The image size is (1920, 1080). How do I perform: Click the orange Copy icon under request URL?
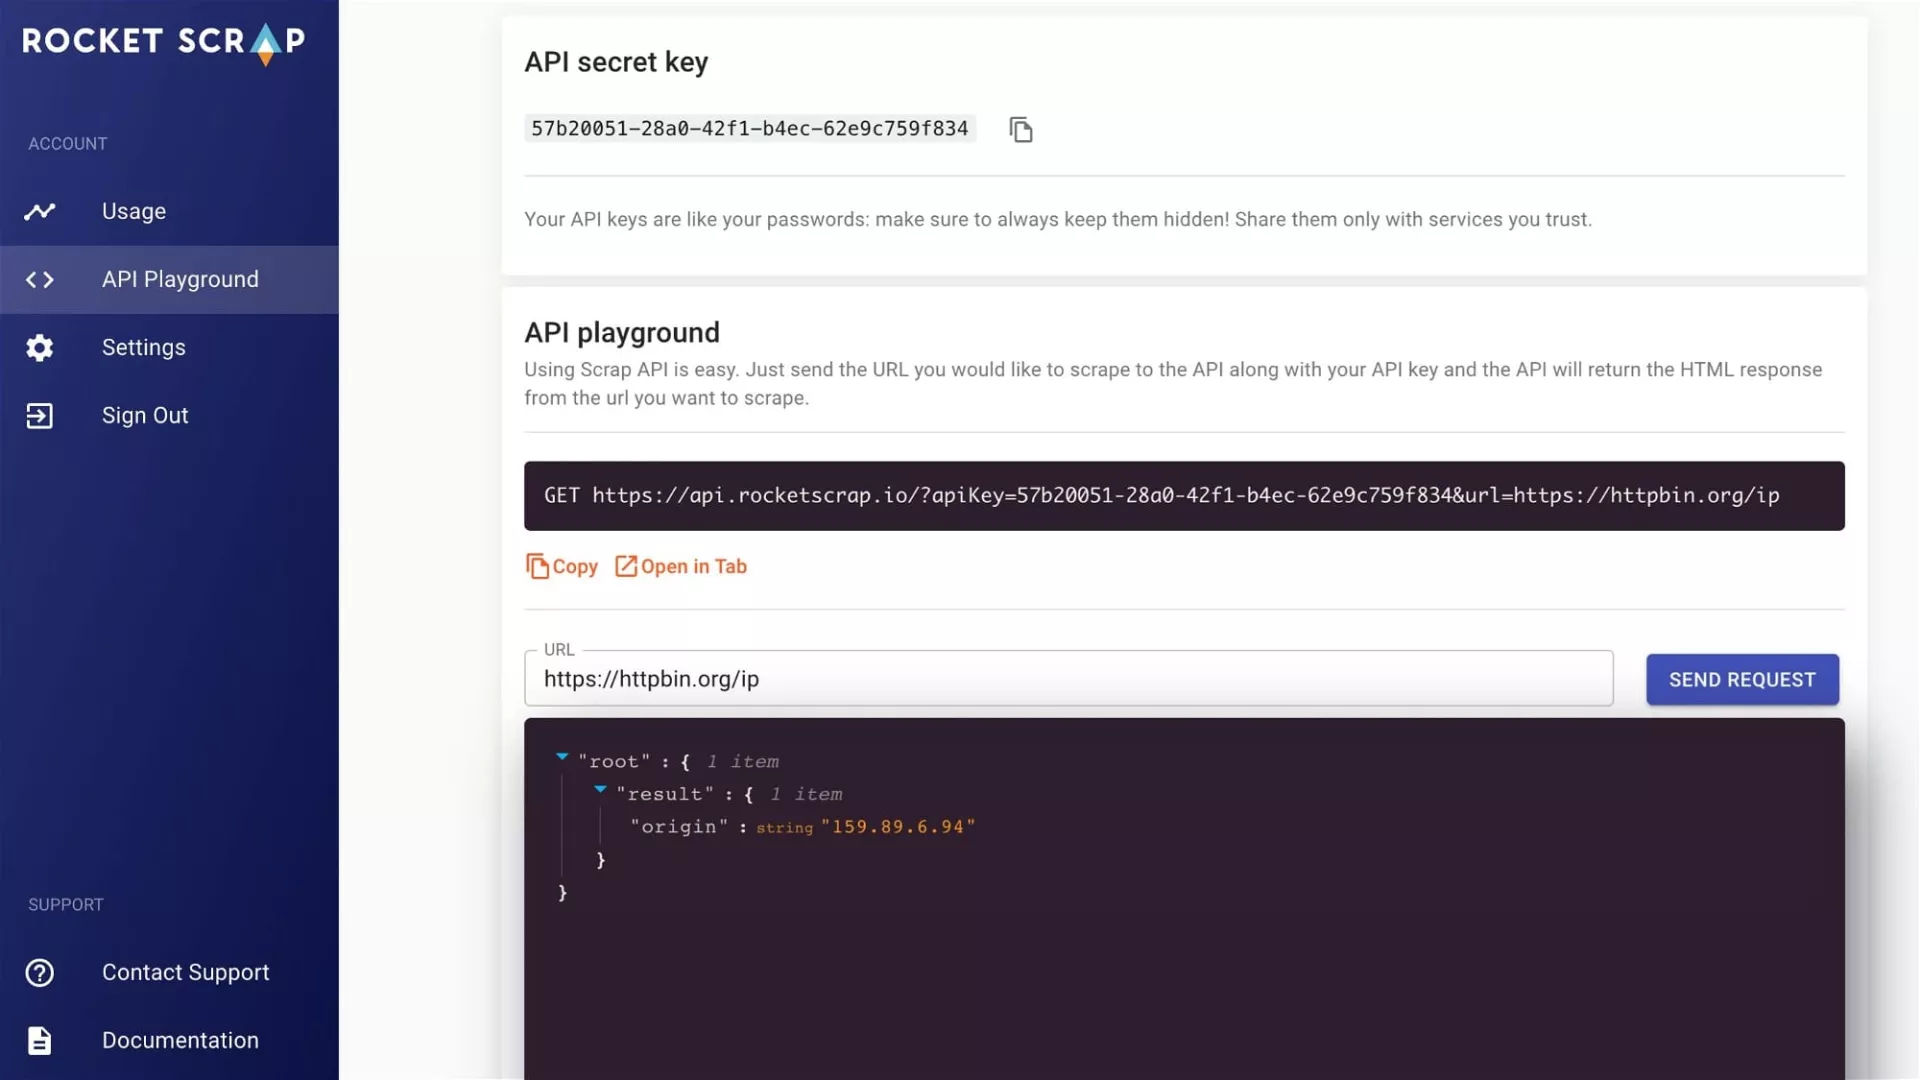click(x=537, y=567)
